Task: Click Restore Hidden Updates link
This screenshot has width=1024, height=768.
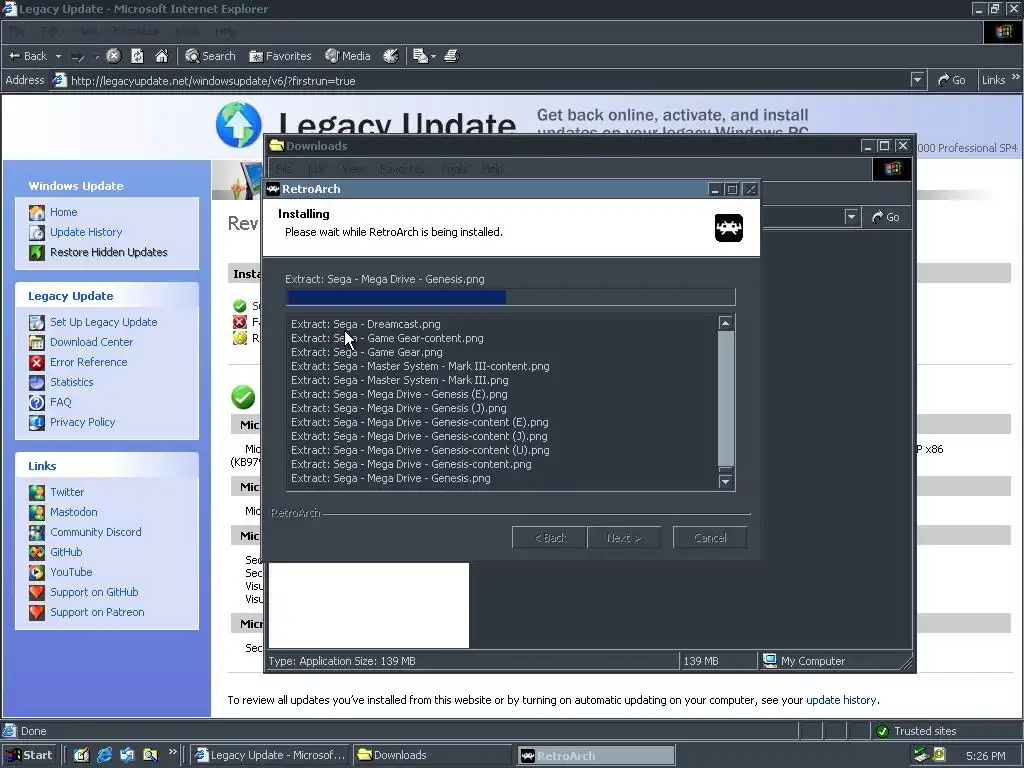Action: pos(109,252)
